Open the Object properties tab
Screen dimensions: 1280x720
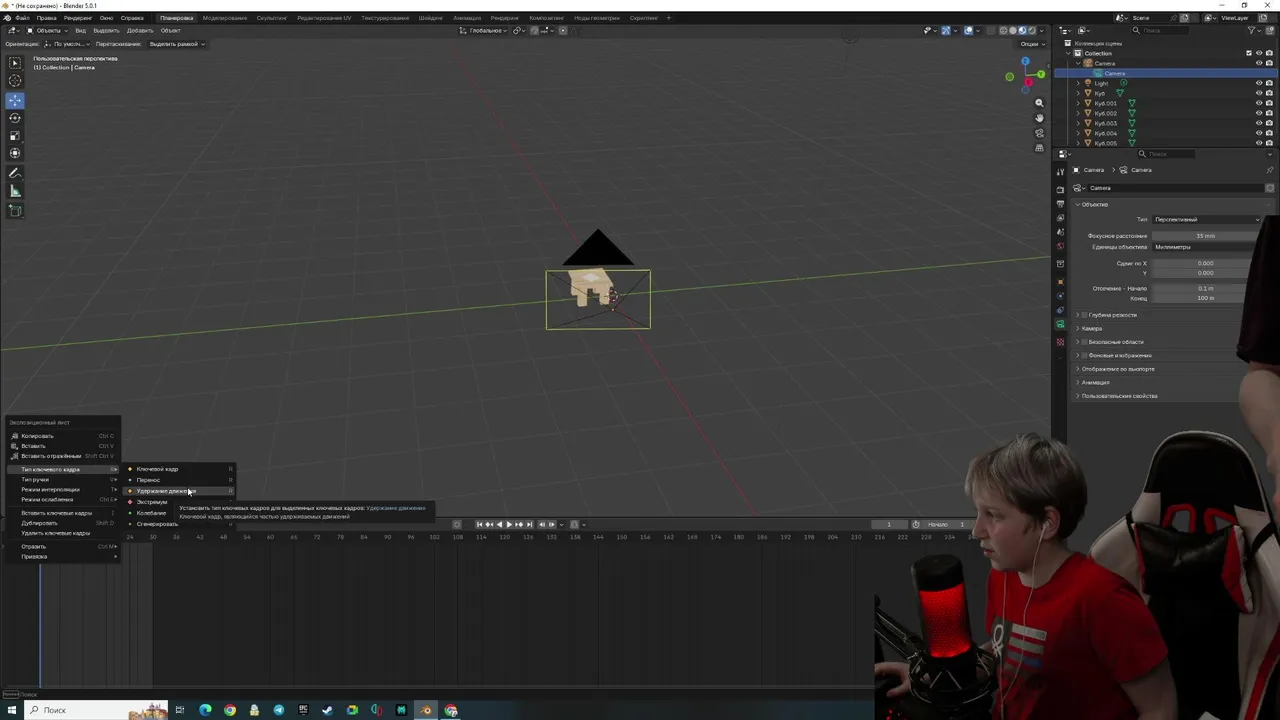click(x=1061, y=282)
